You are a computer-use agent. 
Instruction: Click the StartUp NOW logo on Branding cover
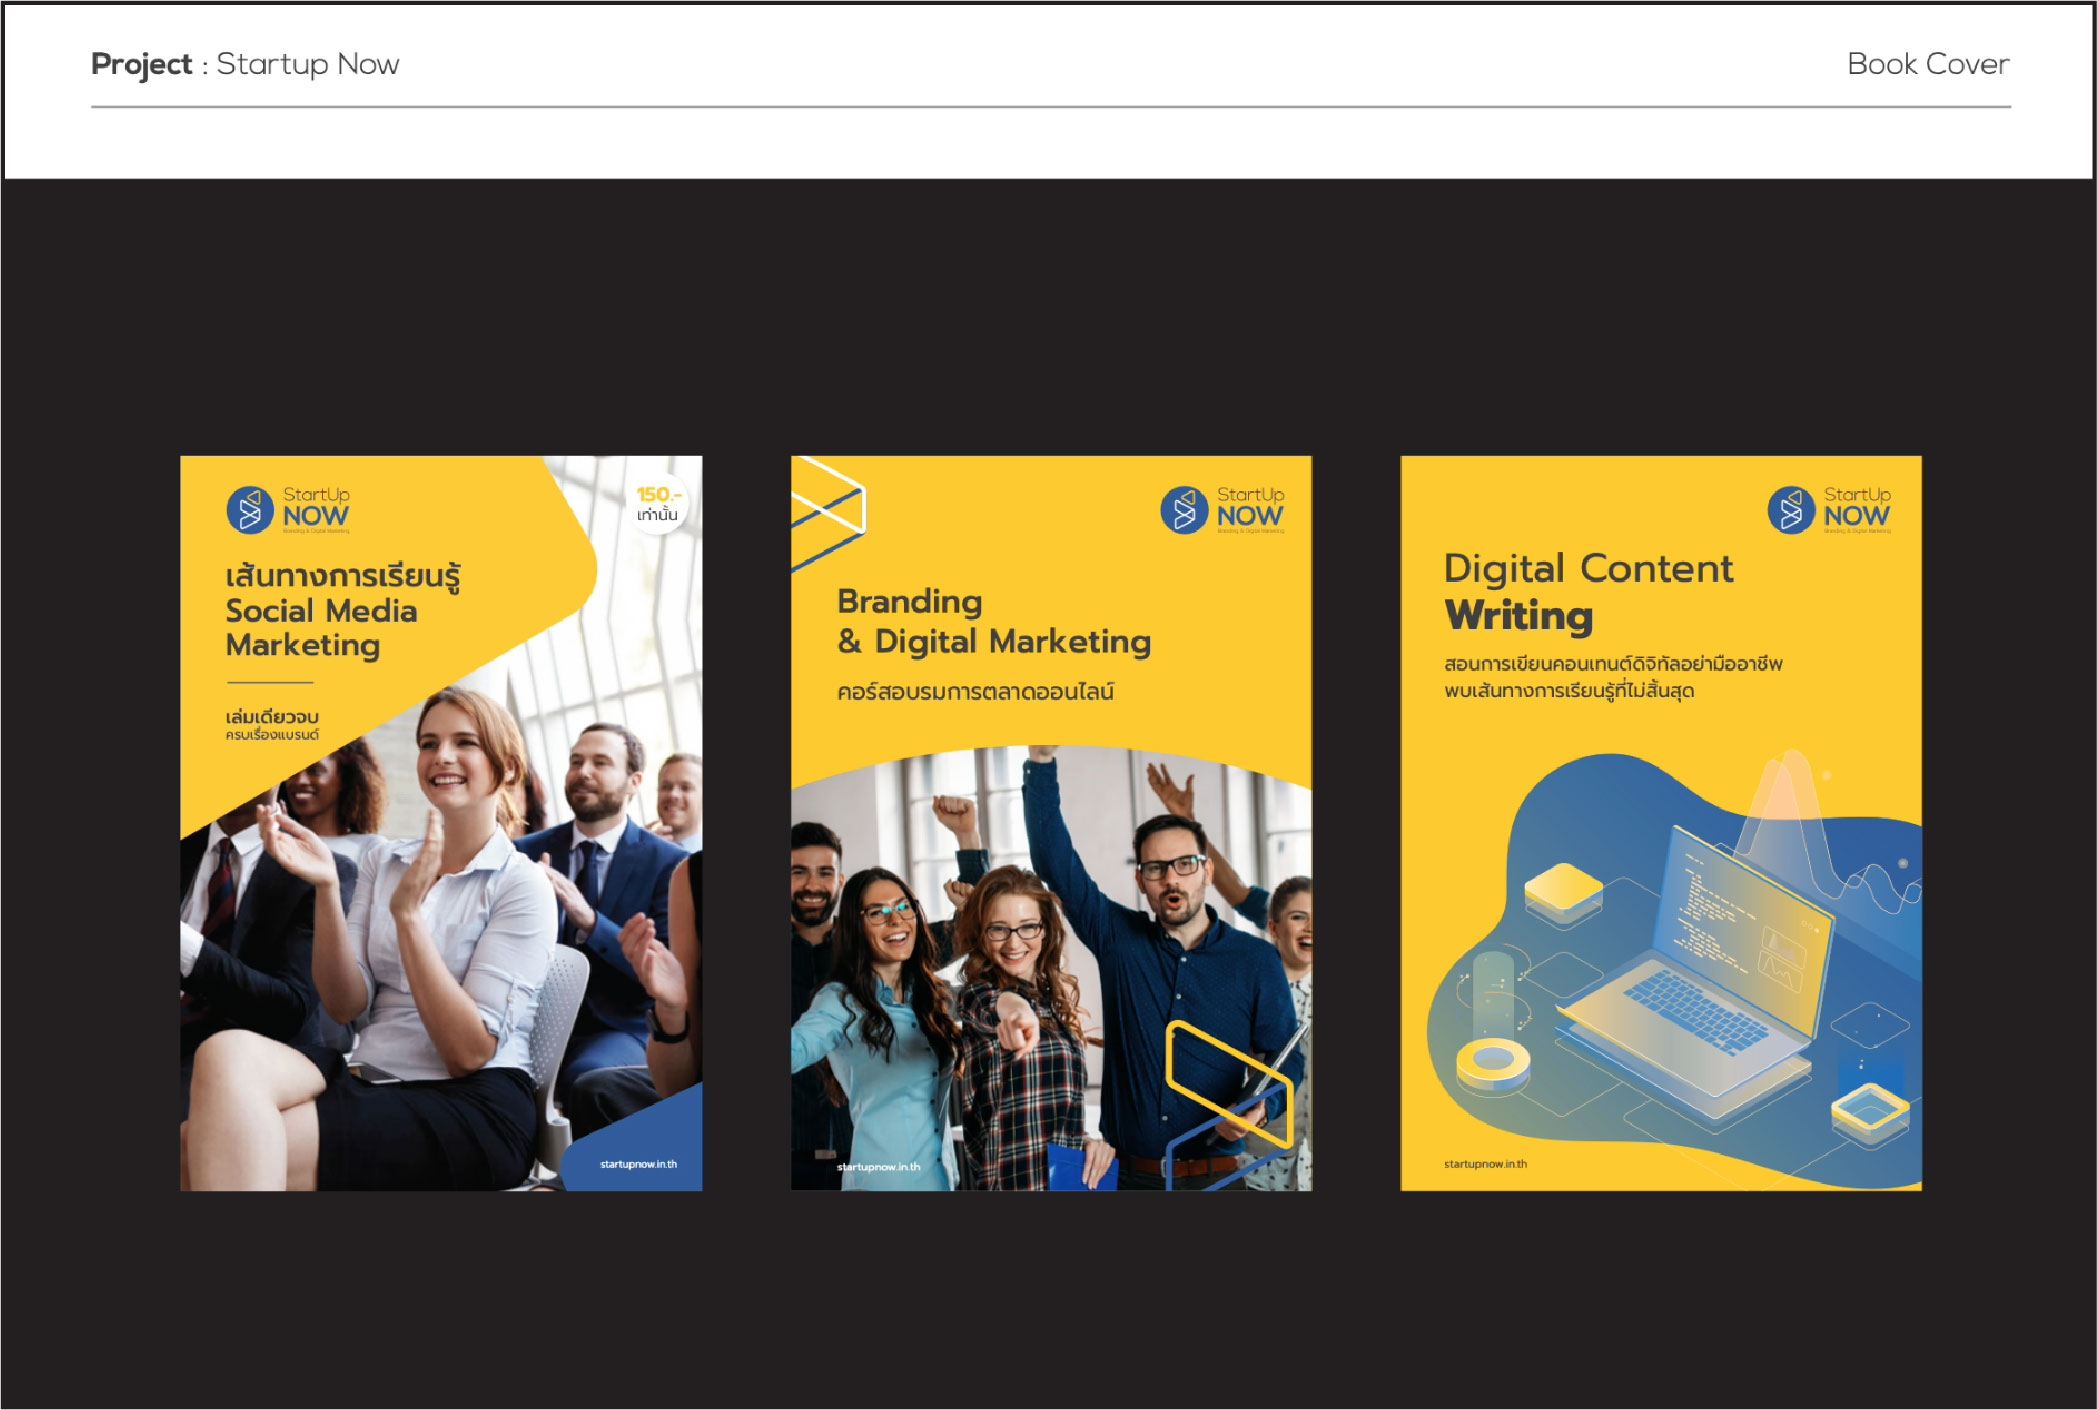point(1222,510)
